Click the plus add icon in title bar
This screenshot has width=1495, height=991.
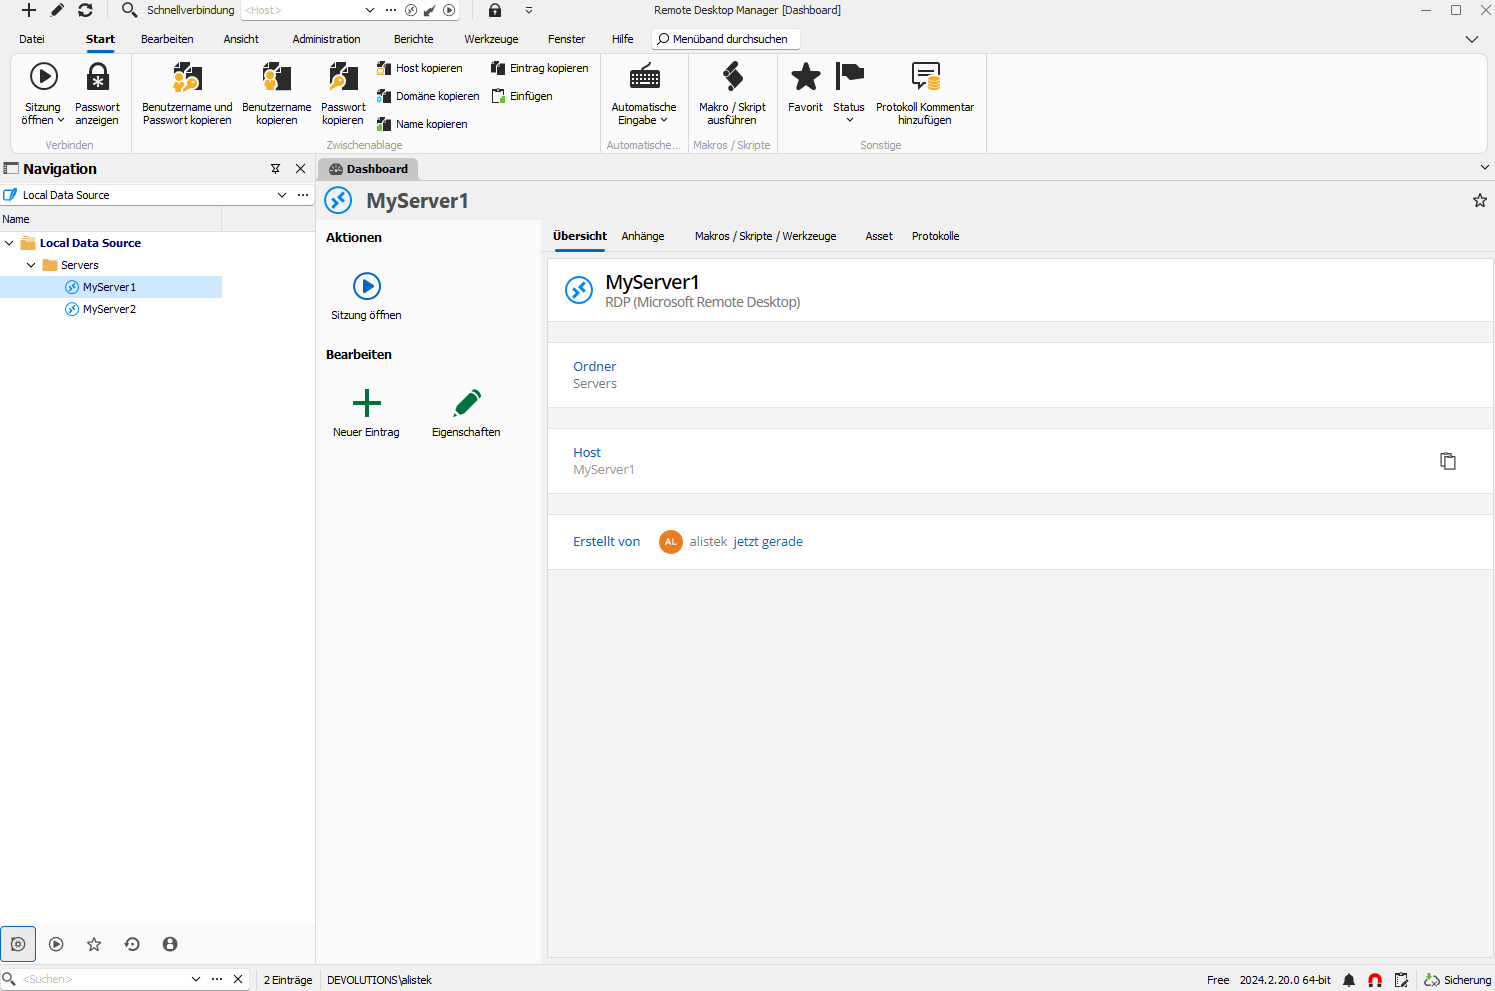point(29,10)
